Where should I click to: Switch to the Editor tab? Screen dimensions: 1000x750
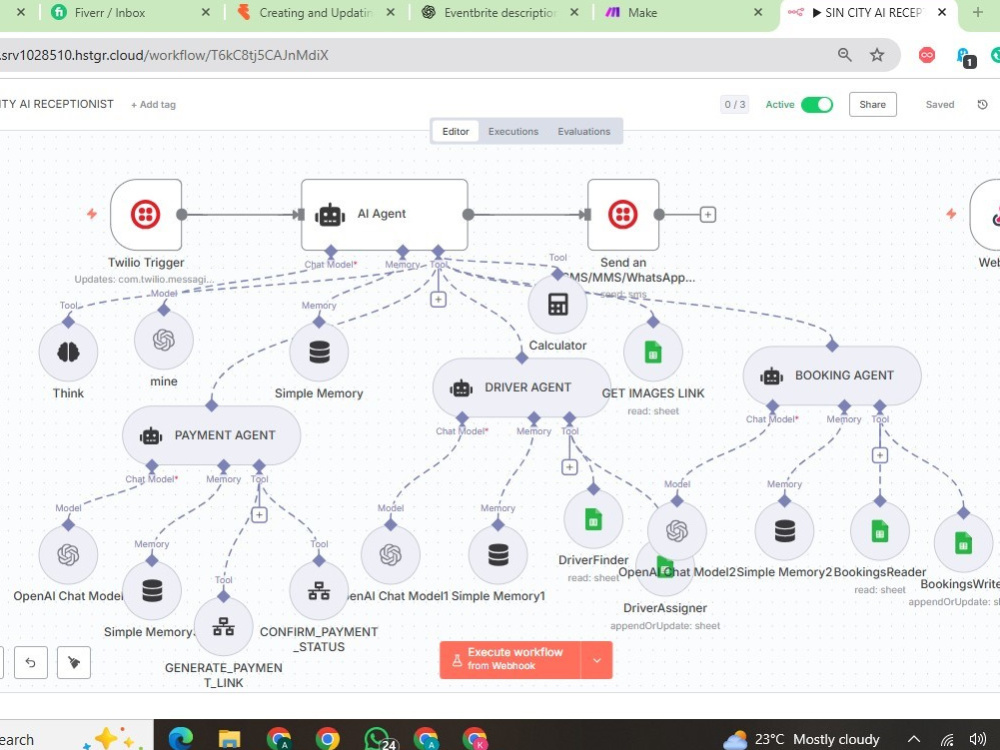coord(455,131)
